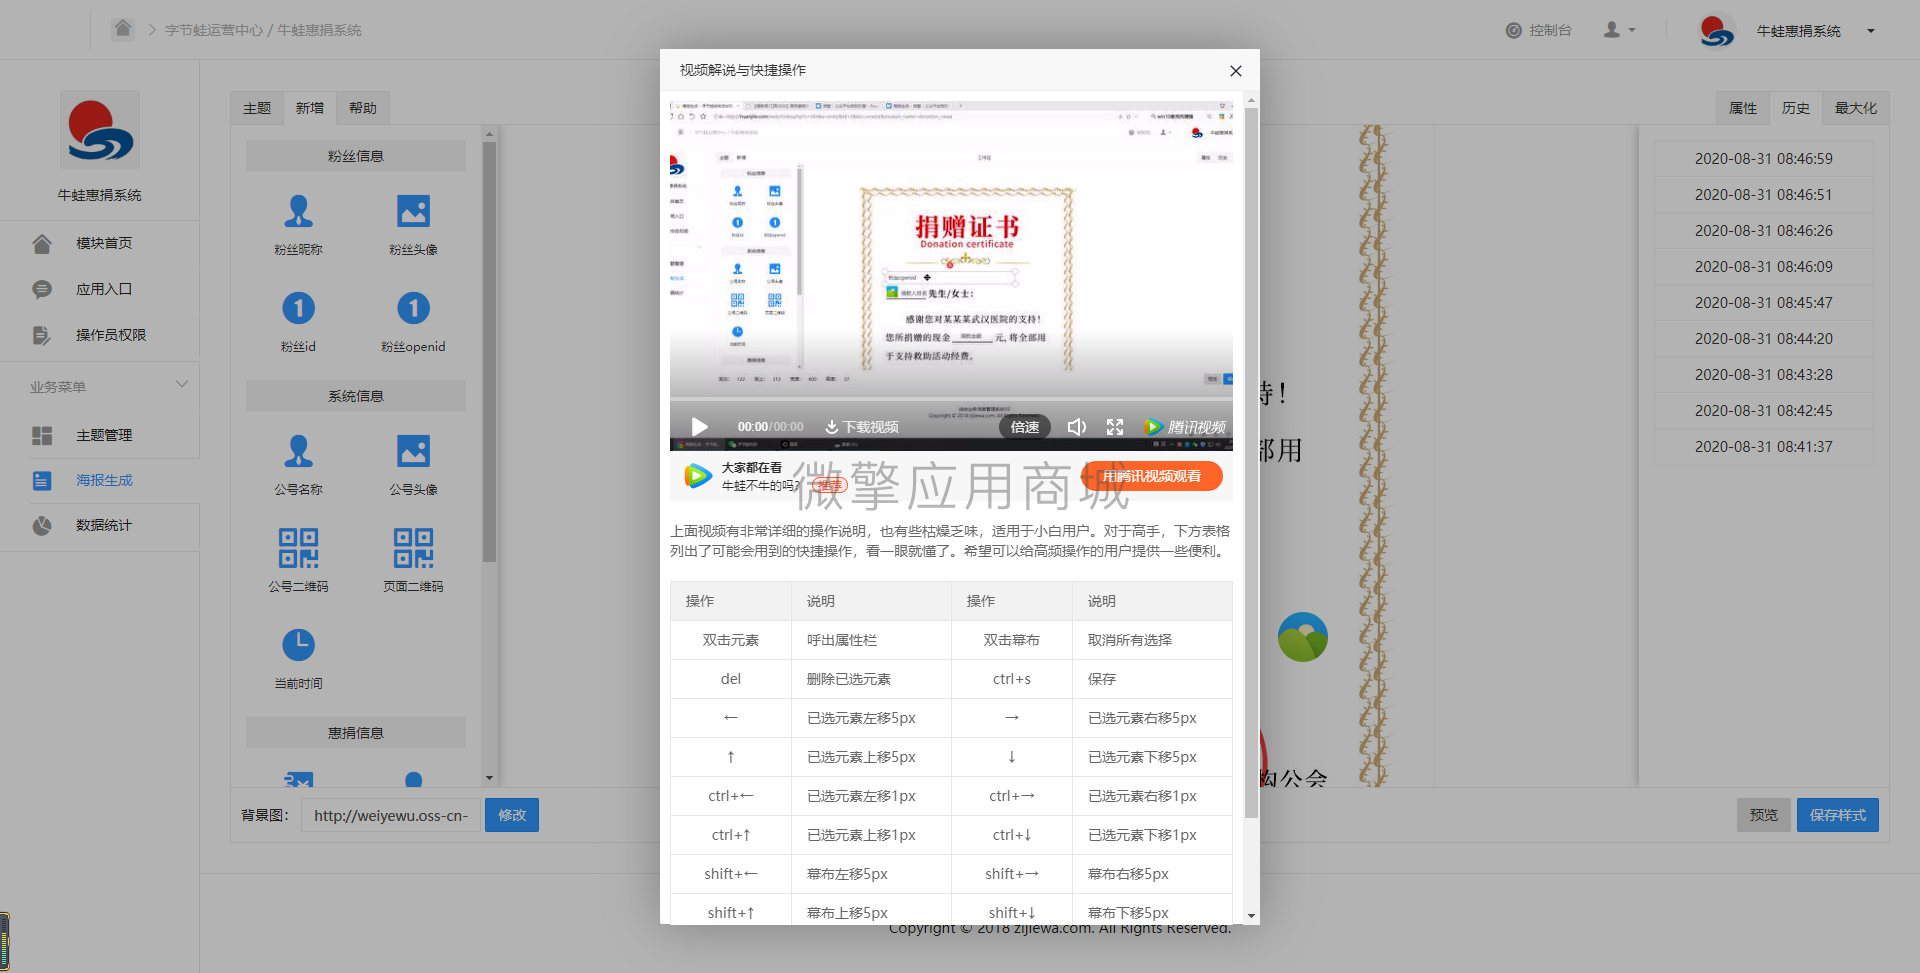Add the 公号二维码 QR icon

click(298, 548)
